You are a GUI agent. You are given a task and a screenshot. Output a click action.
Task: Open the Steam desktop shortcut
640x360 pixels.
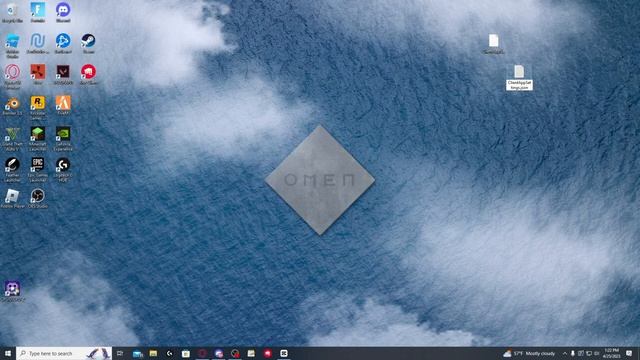point(88,43)
